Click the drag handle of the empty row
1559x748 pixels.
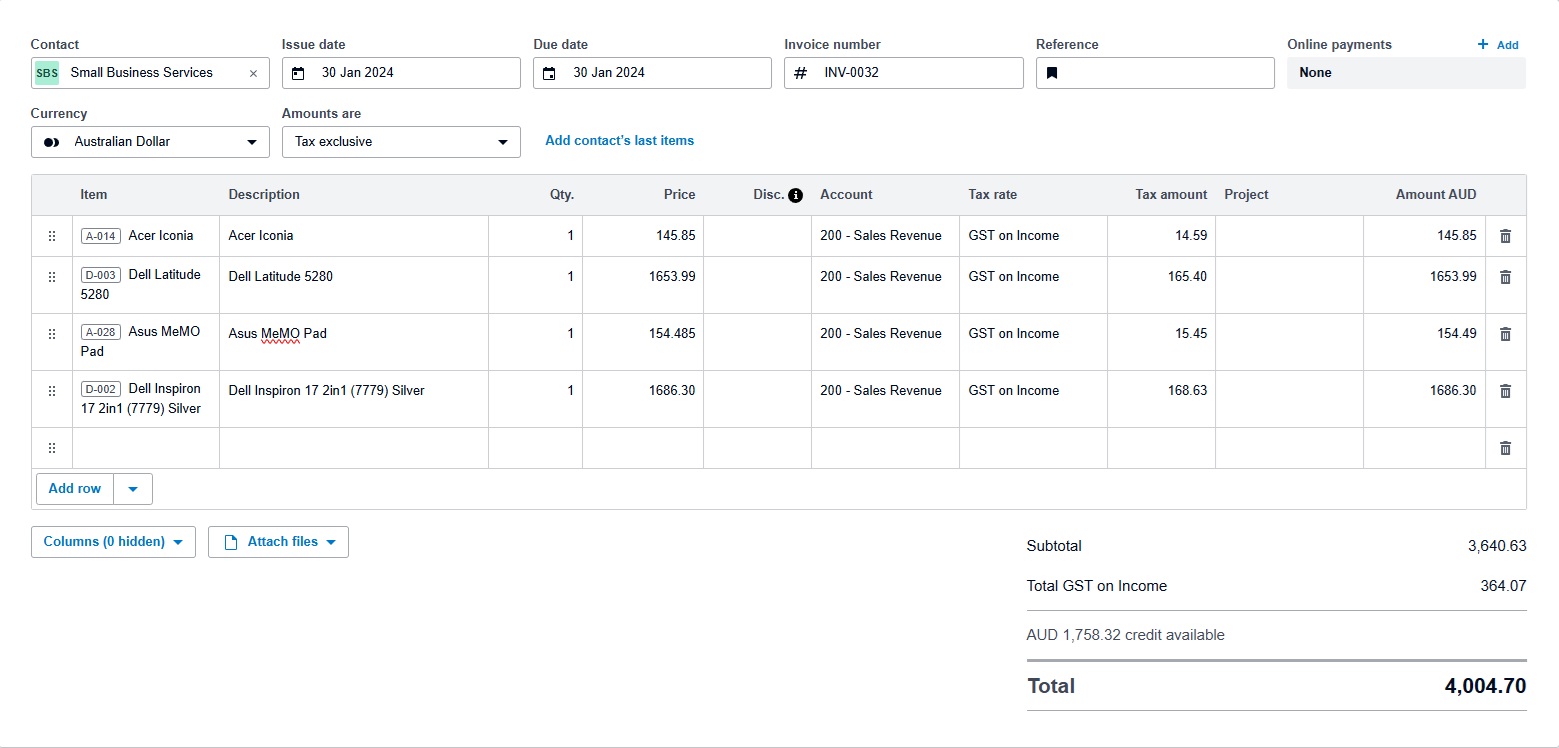tap(52, 448)
